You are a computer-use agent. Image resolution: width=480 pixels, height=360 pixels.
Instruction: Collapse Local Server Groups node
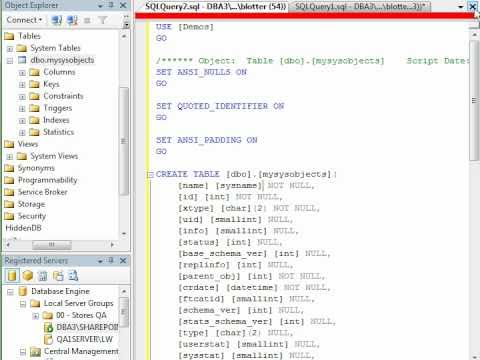pyautogui.click(x=23, y=304)
